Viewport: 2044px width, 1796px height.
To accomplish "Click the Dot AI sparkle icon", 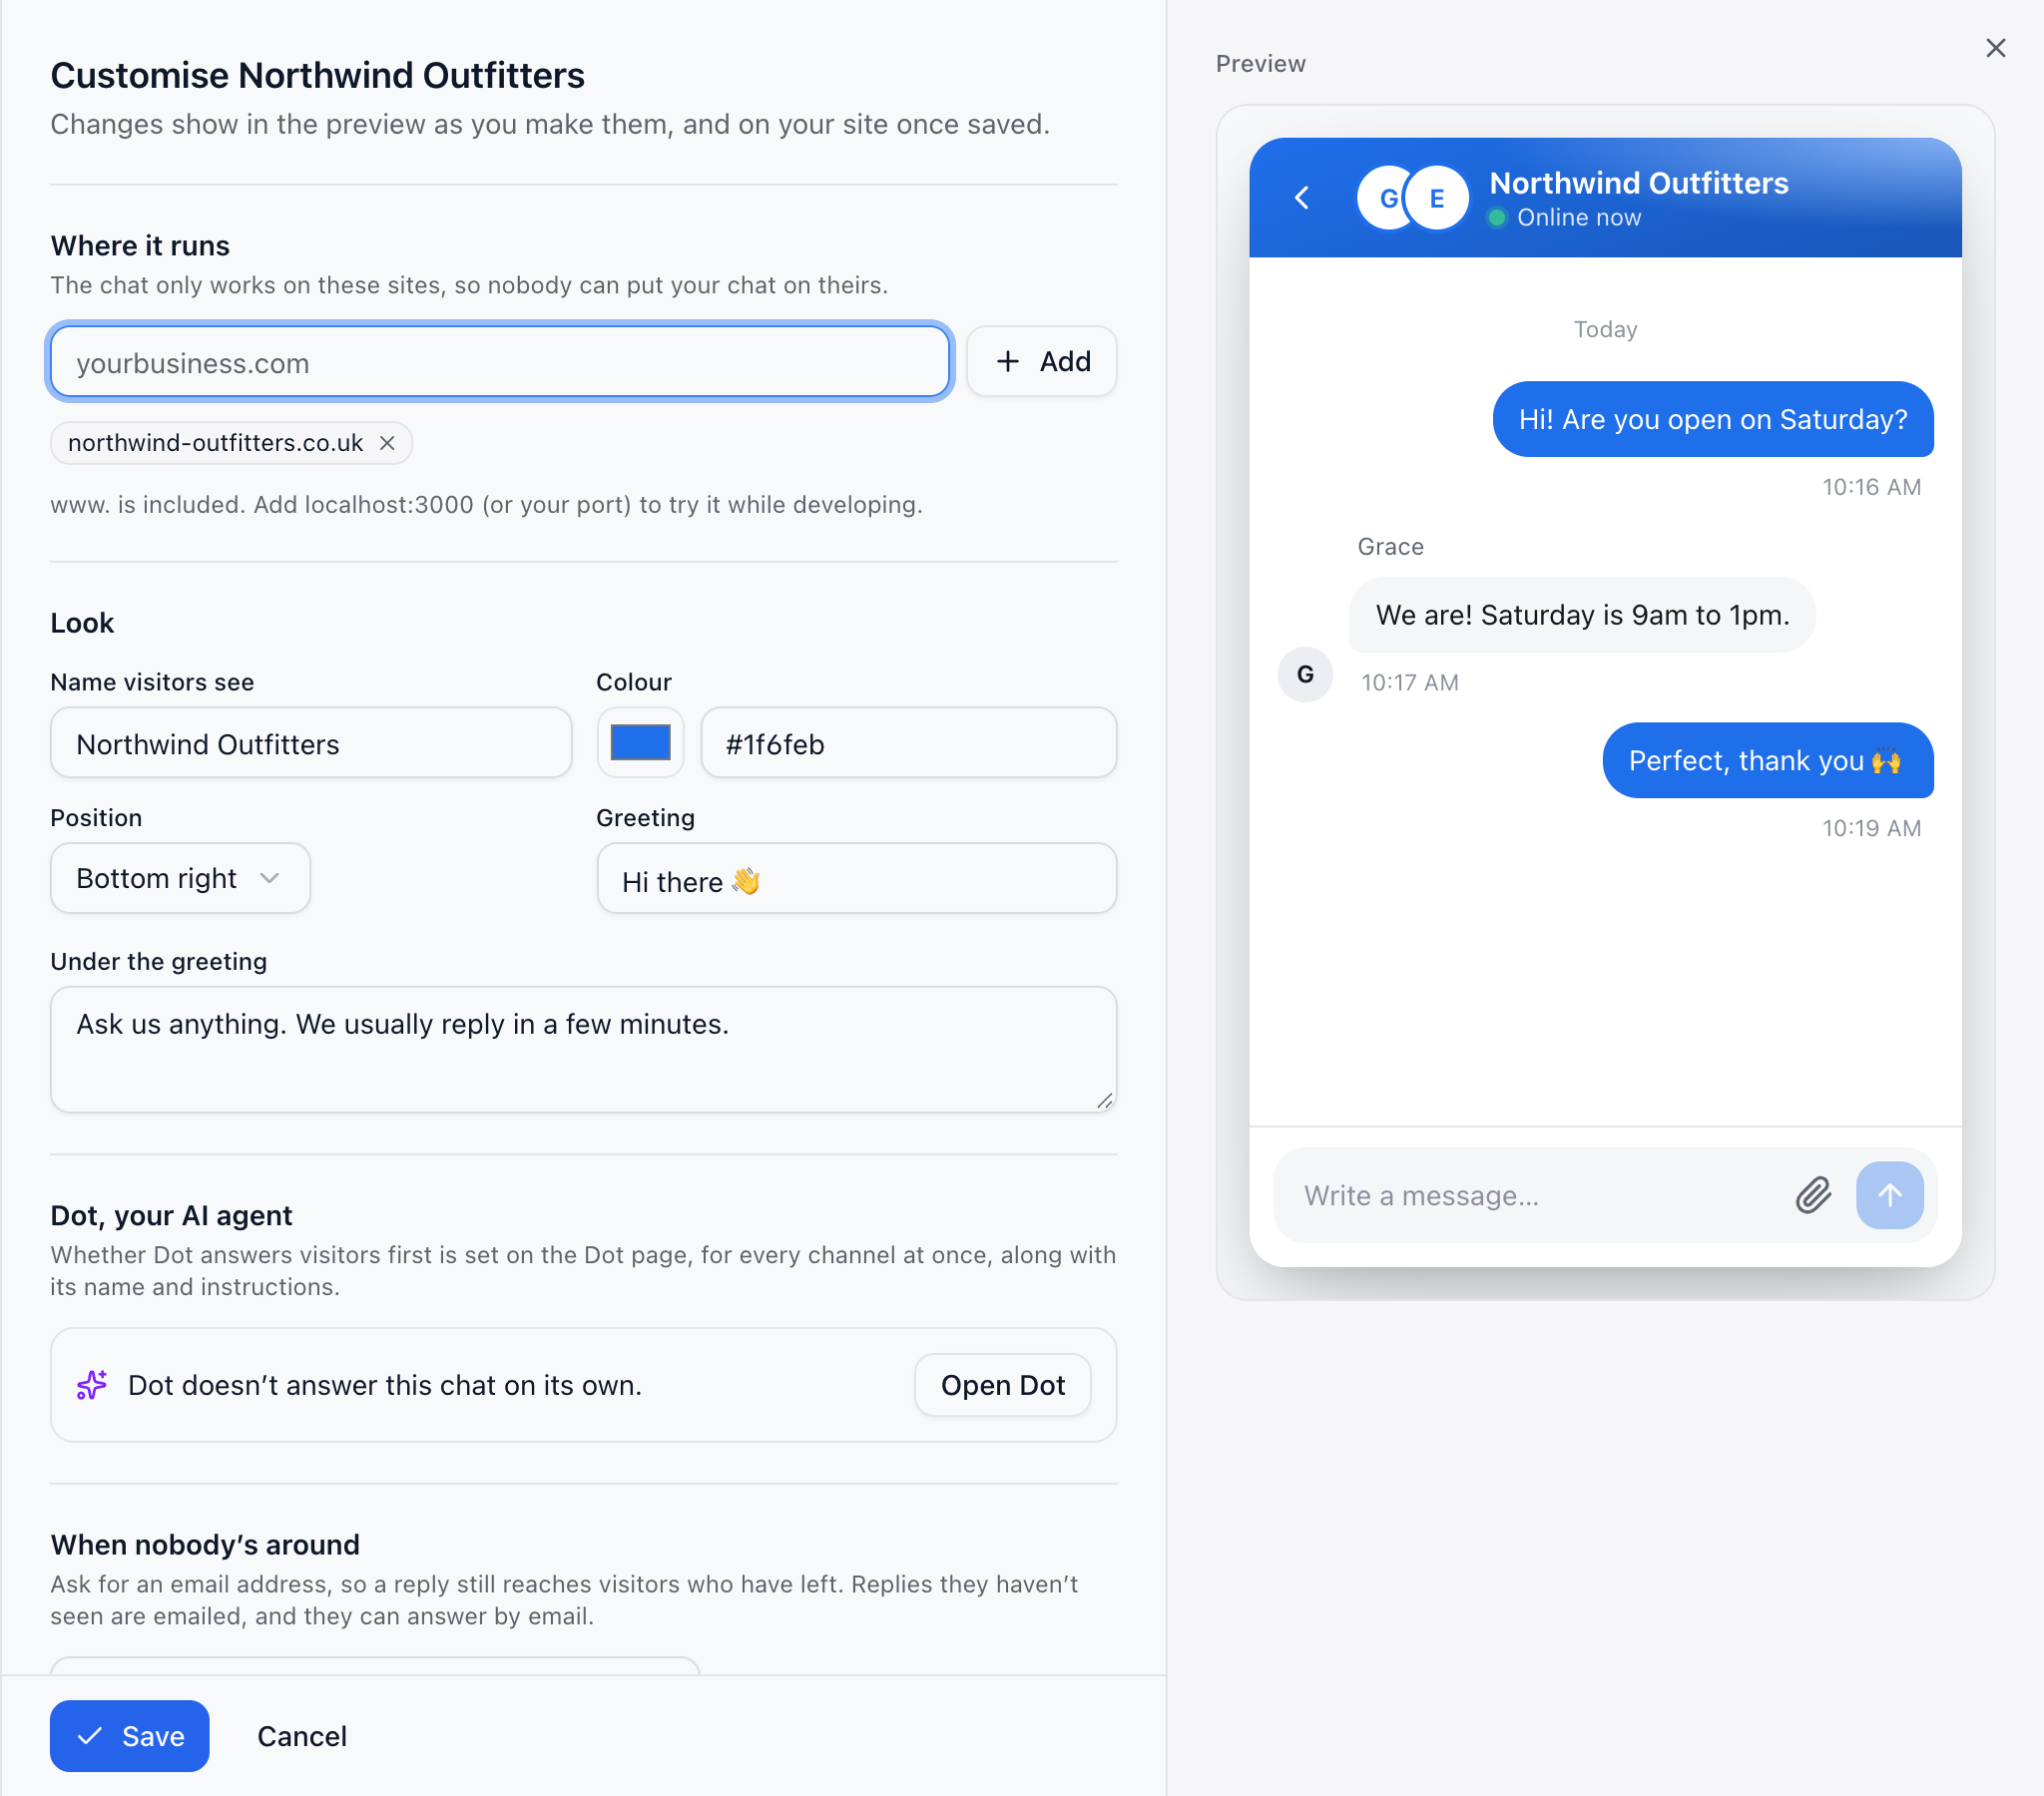I will pyautogui.click(x=92, y=1385).
